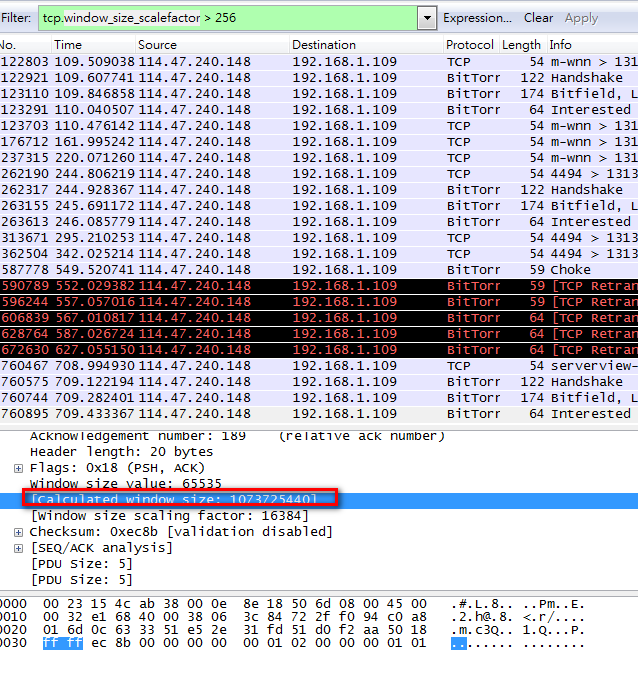Select retransmission packet 606839
The width and height of the screenshot is (638, 678).
tap(319, 318)
